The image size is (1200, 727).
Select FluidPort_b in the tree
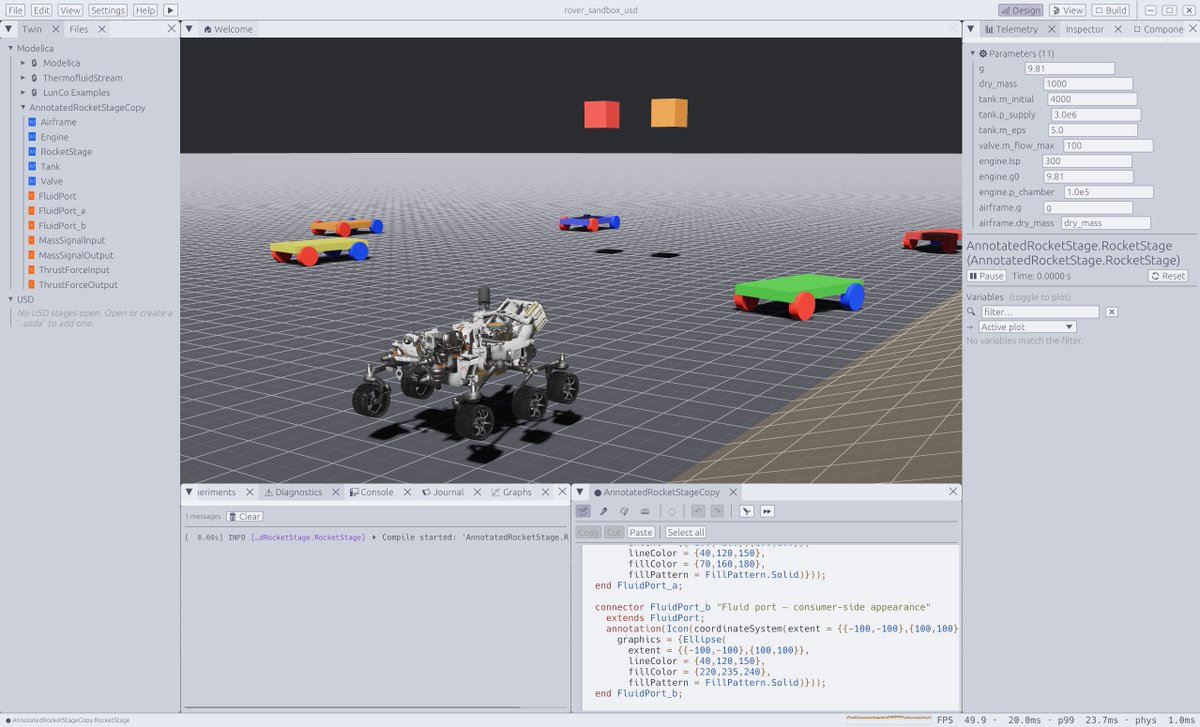(x=63, y=226)
